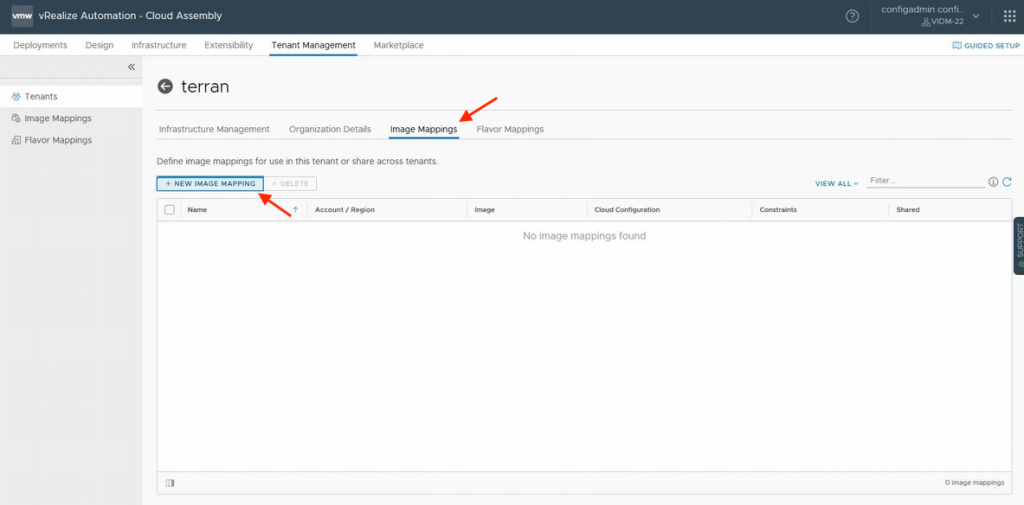Viewport: 1024px width, 505px height.
Task: Open the Marketplace tab
Action: coord(398,45)
